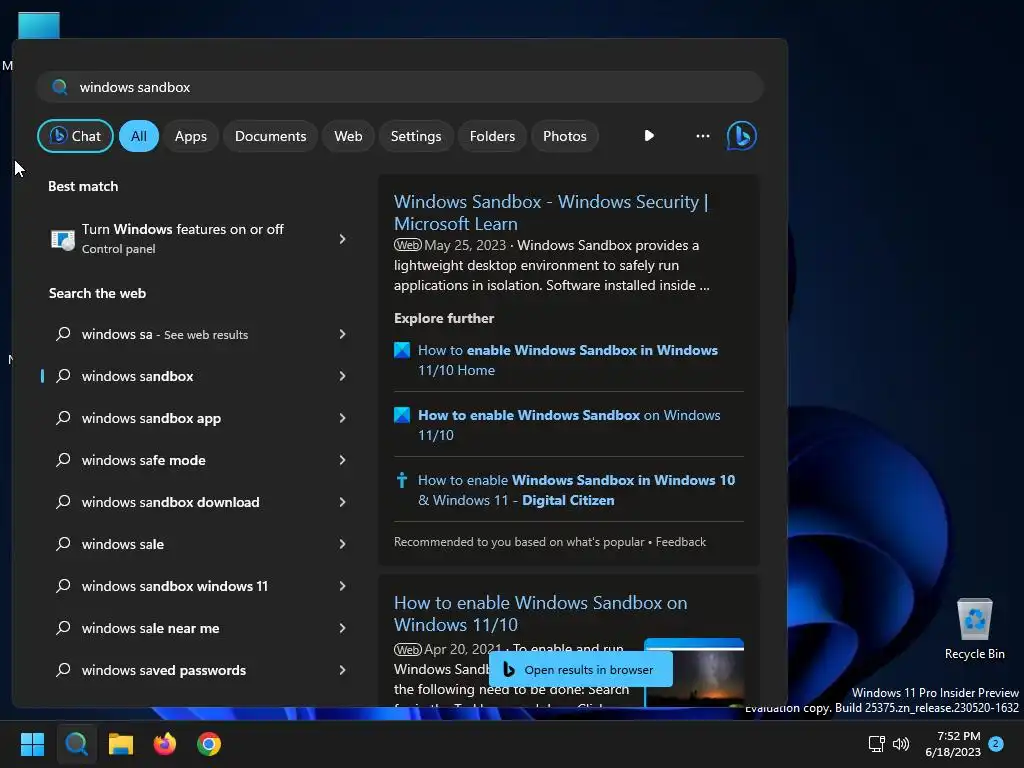Click magnifier icon beside windows sandbox app
Viewport: 1024px width, 768px height.
coord(63,418)
